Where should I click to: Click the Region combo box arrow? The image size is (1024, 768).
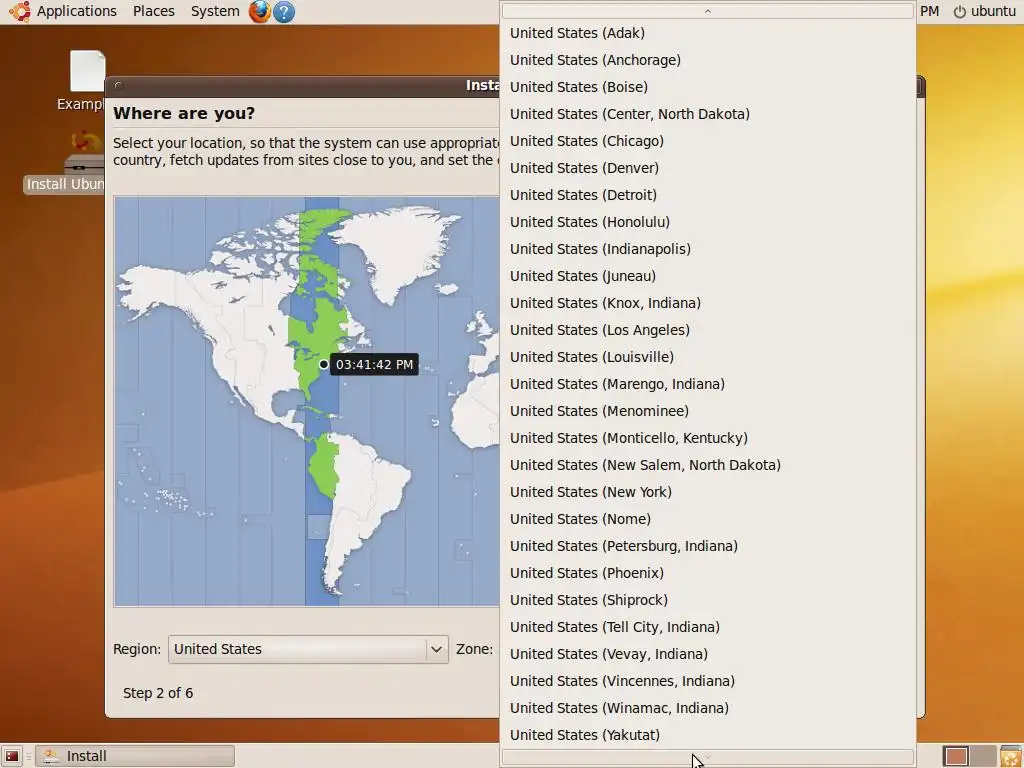(x=436, y=649)
